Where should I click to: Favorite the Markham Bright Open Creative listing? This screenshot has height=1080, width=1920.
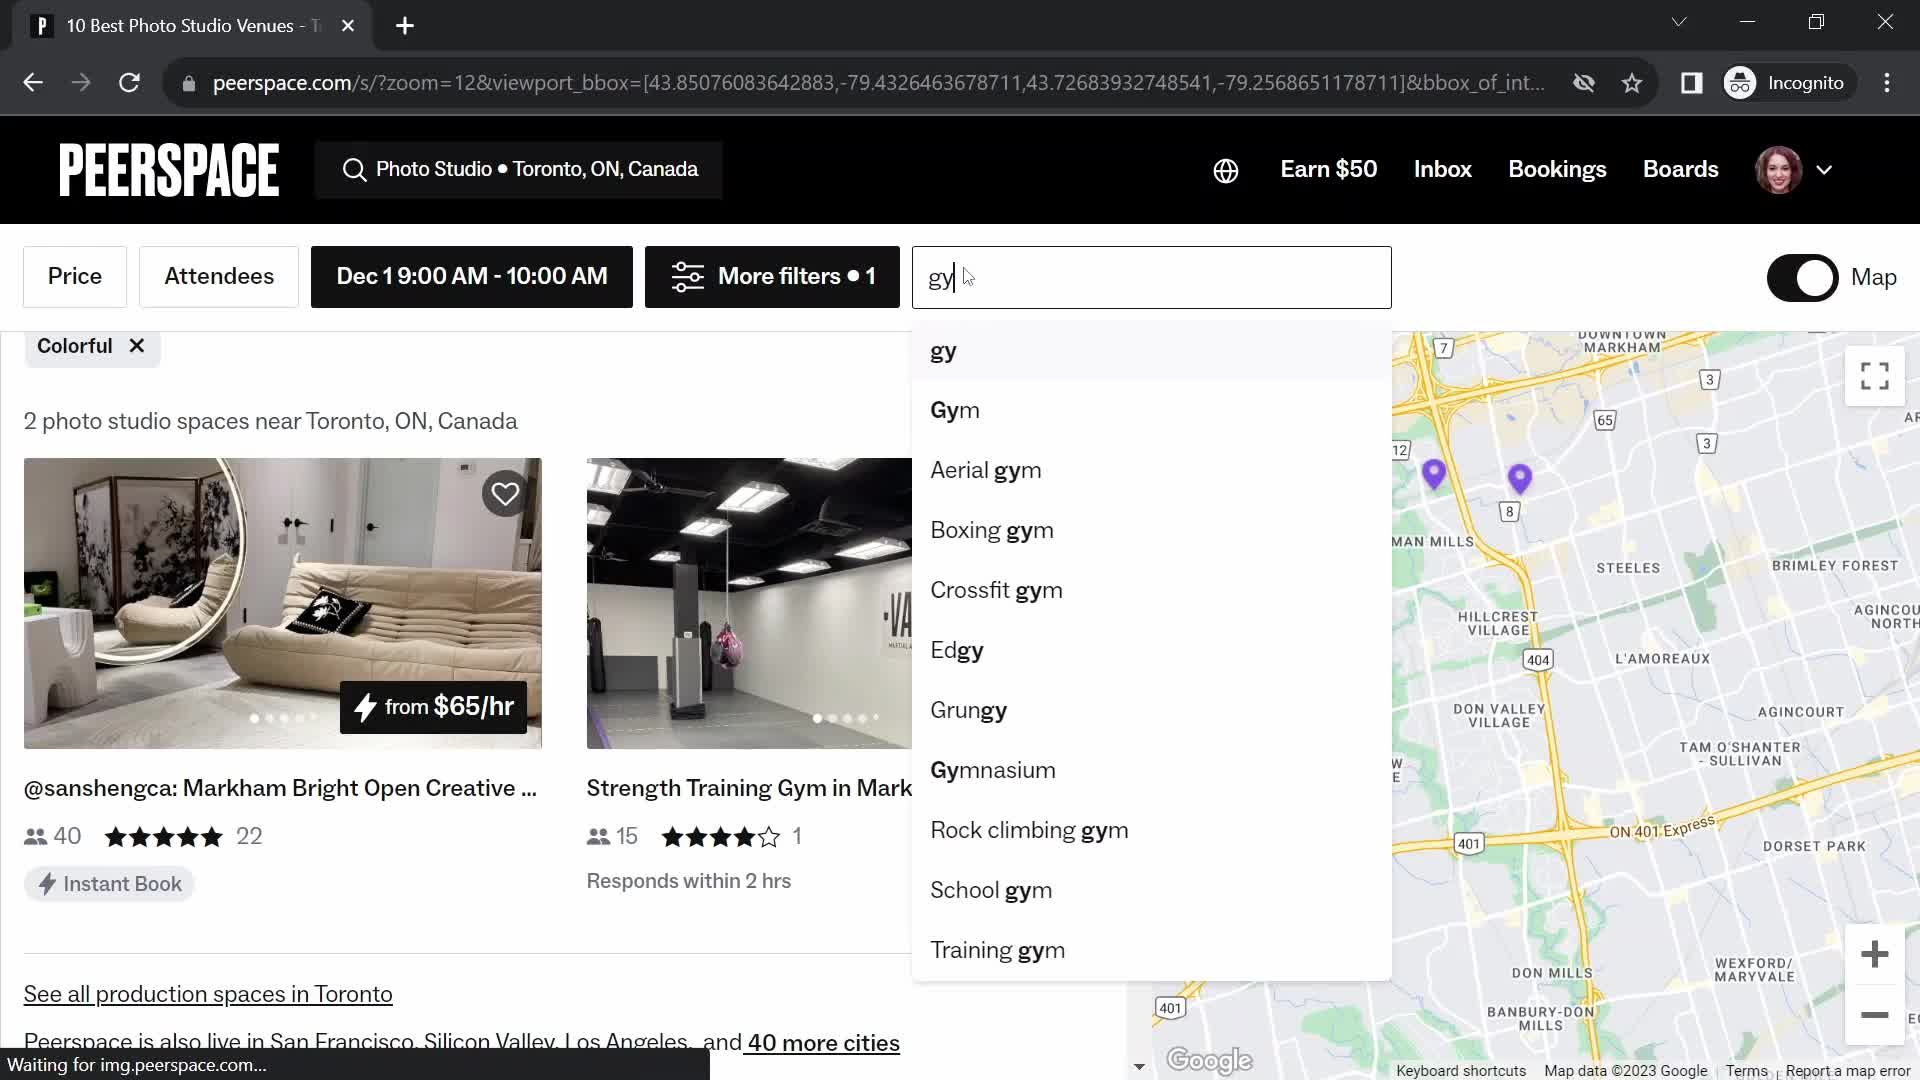point(505,494)
